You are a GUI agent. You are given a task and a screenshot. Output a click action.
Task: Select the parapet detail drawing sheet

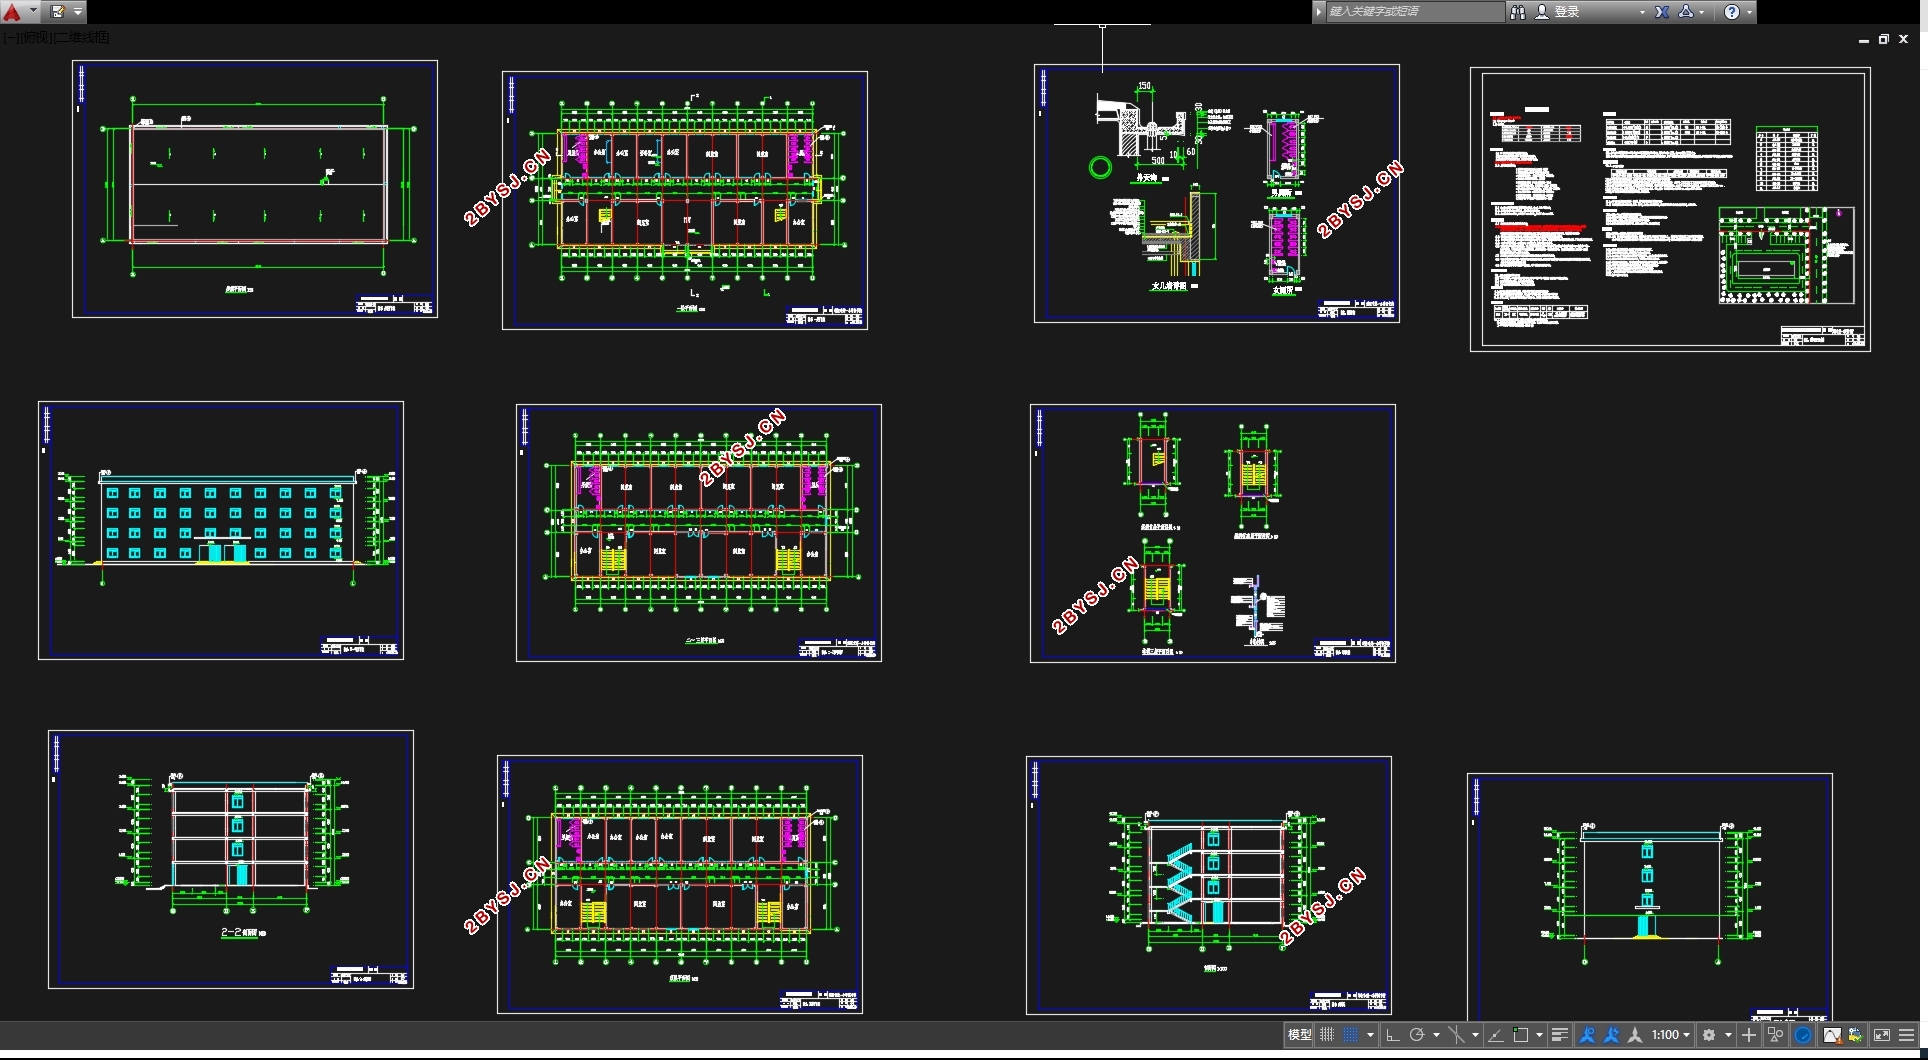point(1217,193)
